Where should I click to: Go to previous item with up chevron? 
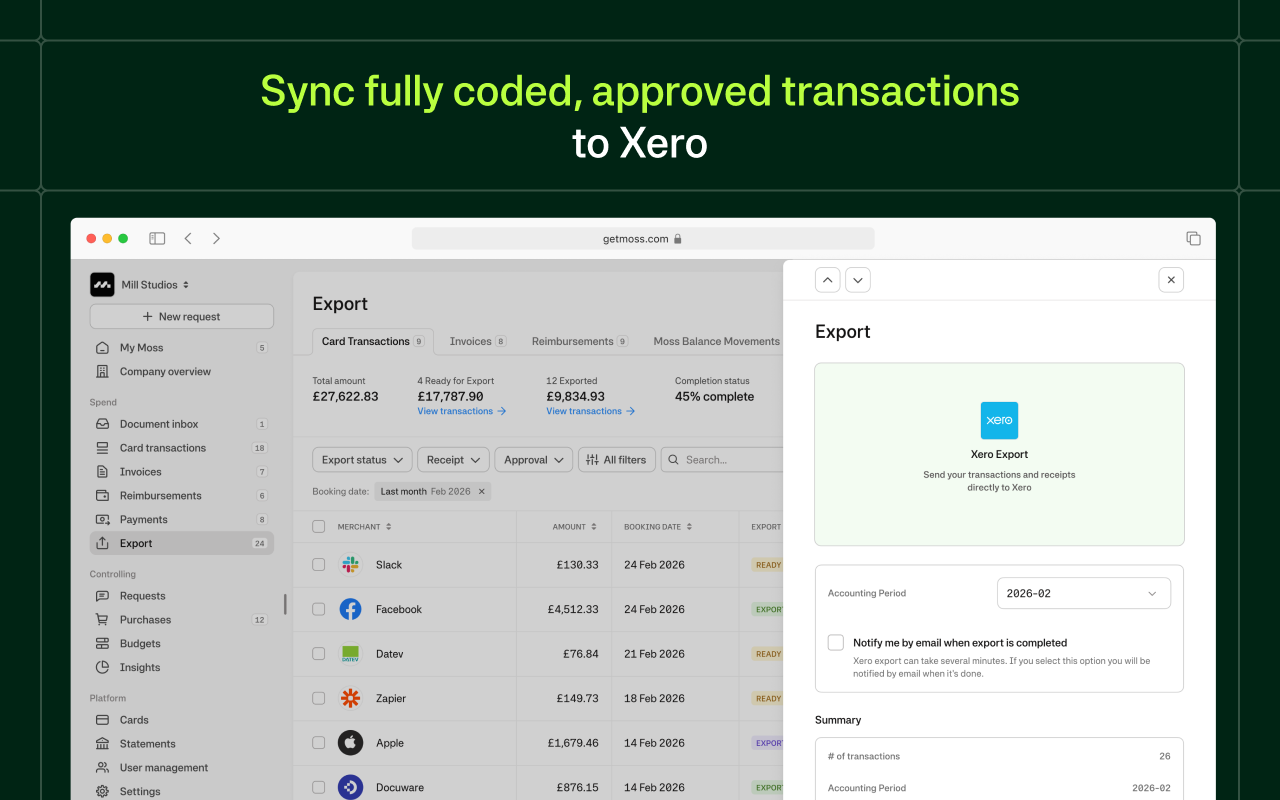[828, 280]
